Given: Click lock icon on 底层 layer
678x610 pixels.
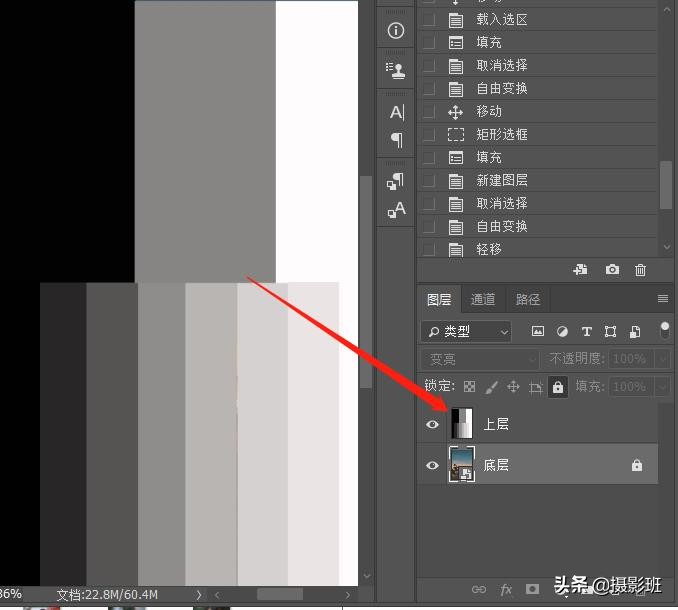Looking at the screenshot, I should (x=636, y=465).
